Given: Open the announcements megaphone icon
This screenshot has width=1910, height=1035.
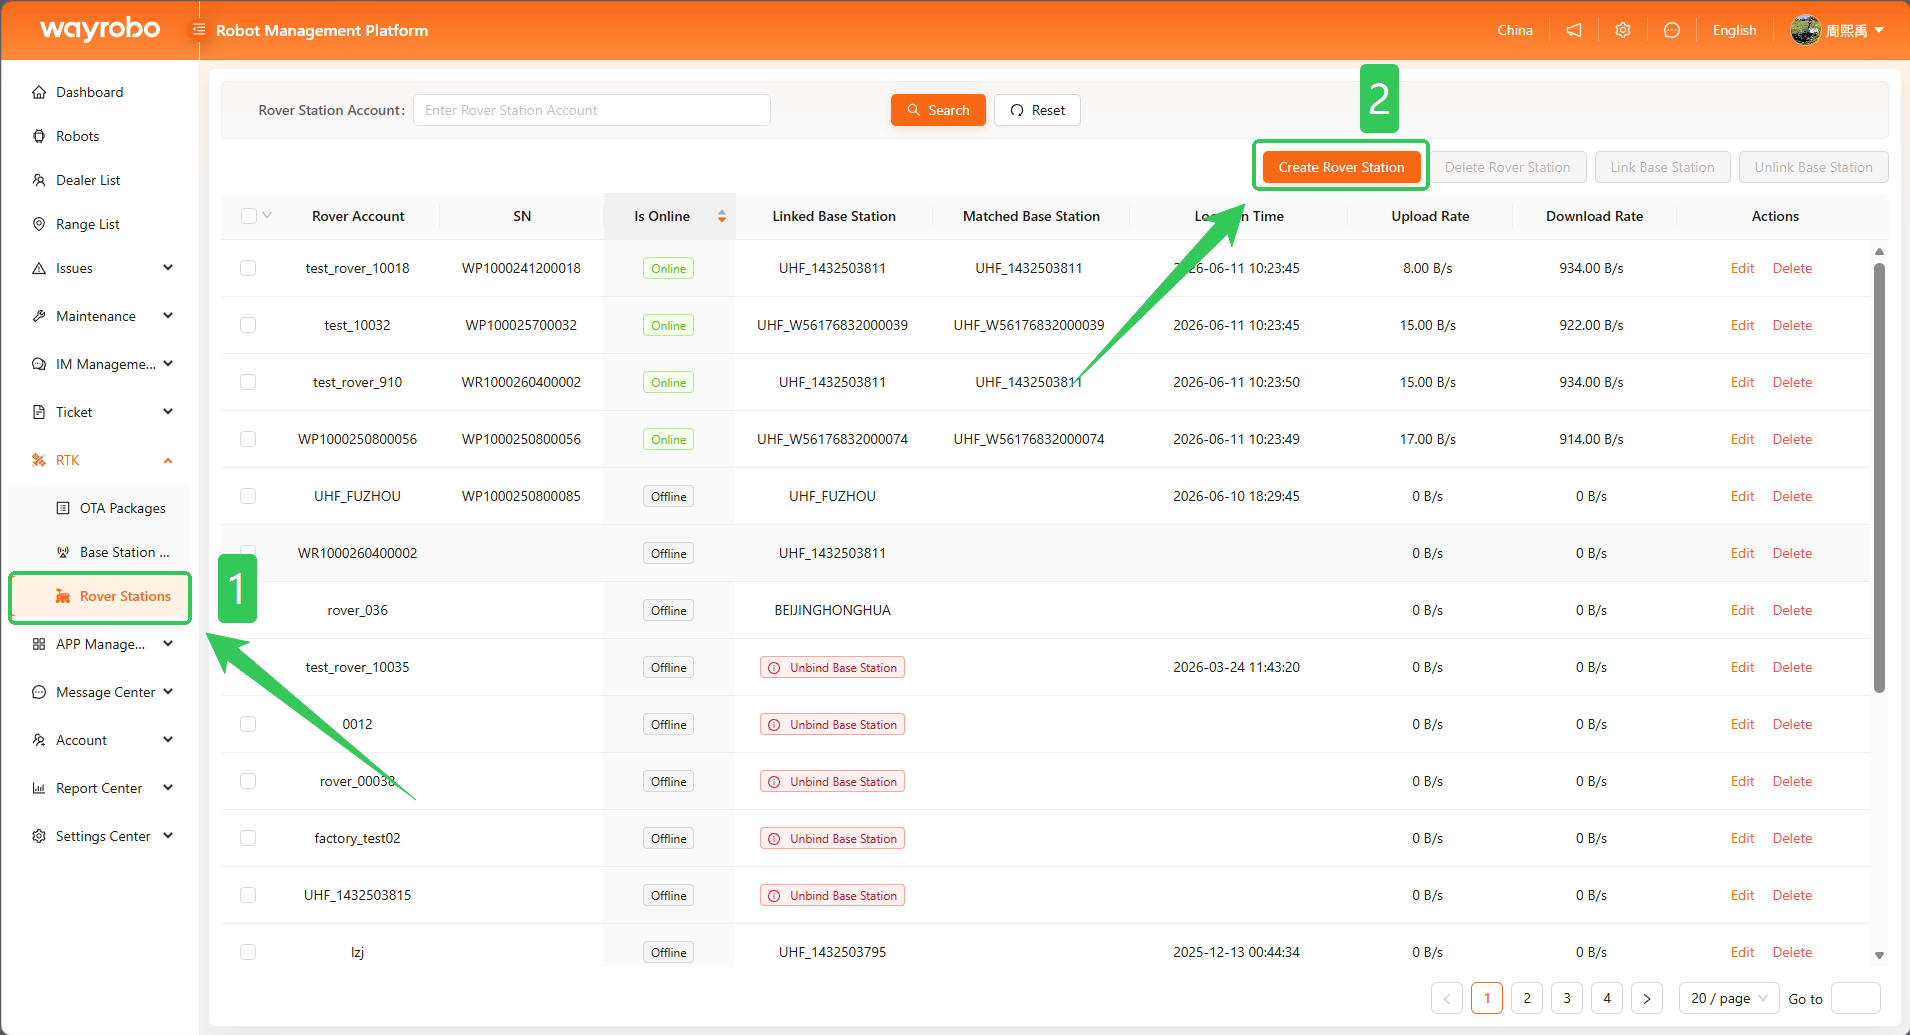Looking at the screenshot, I should 1574,30.
